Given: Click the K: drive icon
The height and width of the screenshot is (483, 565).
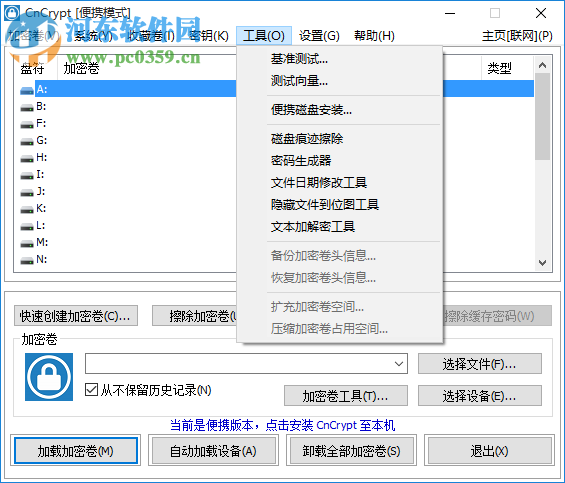Looking at the screenshot, I should click(27, 209).
